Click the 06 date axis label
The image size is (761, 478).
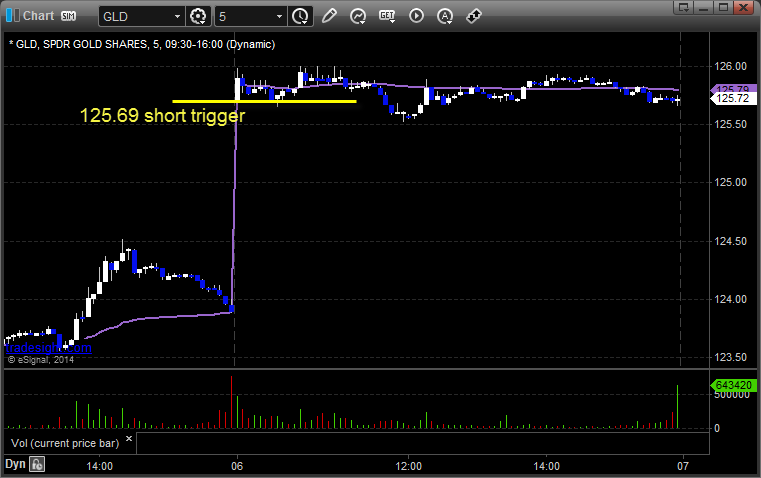point(237,466)
